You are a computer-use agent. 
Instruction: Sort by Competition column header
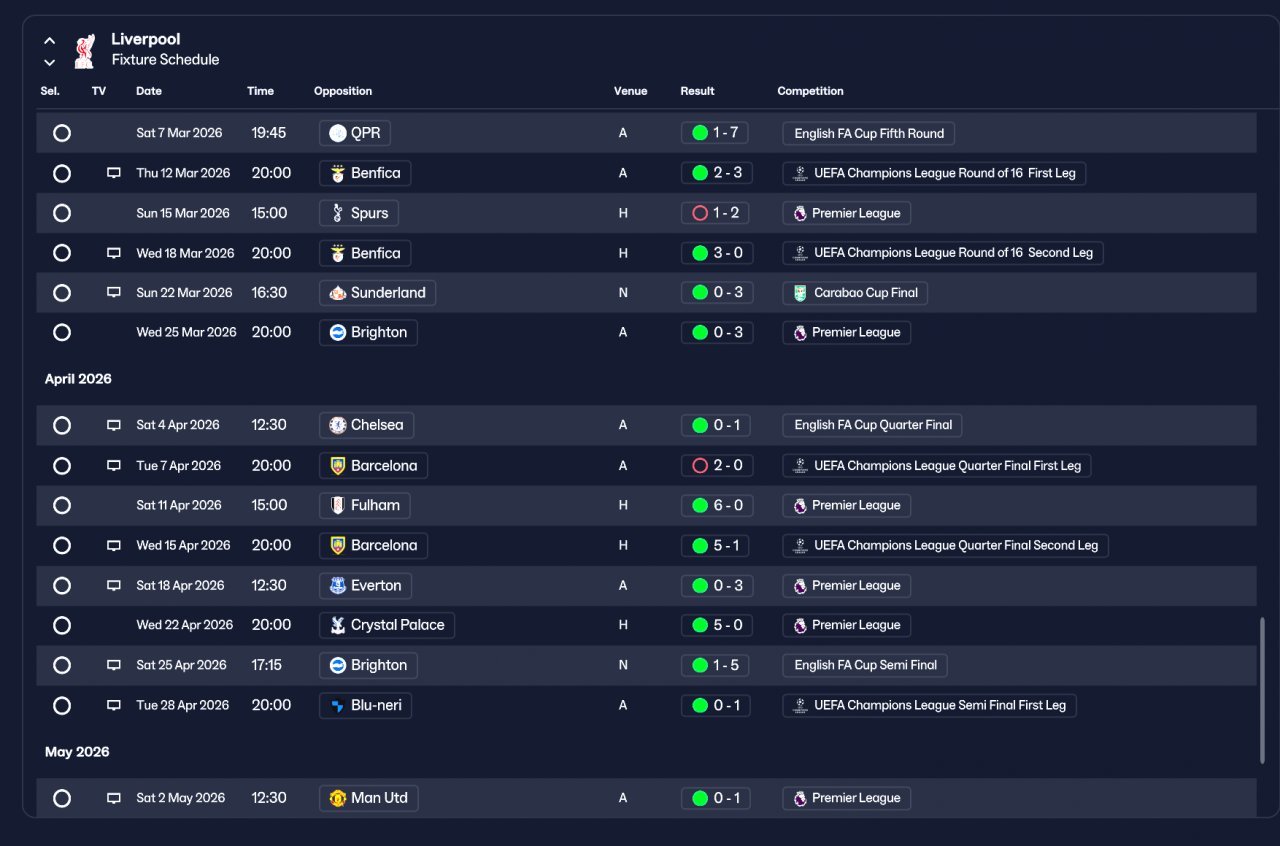[810, 91]
